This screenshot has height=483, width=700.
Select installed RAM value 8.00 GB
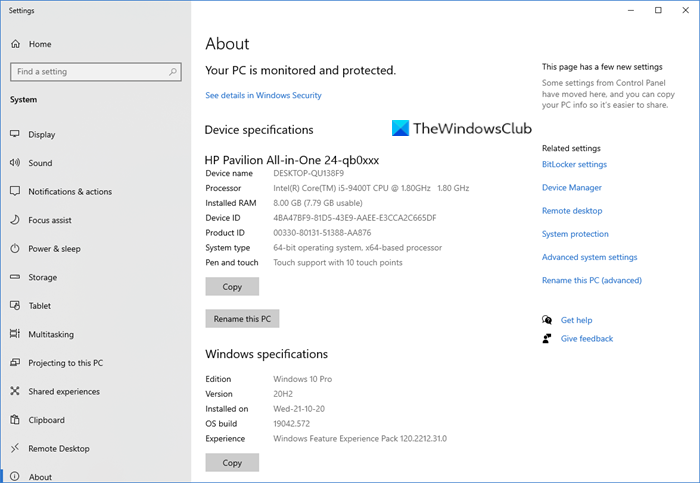(x=317, y=203)
